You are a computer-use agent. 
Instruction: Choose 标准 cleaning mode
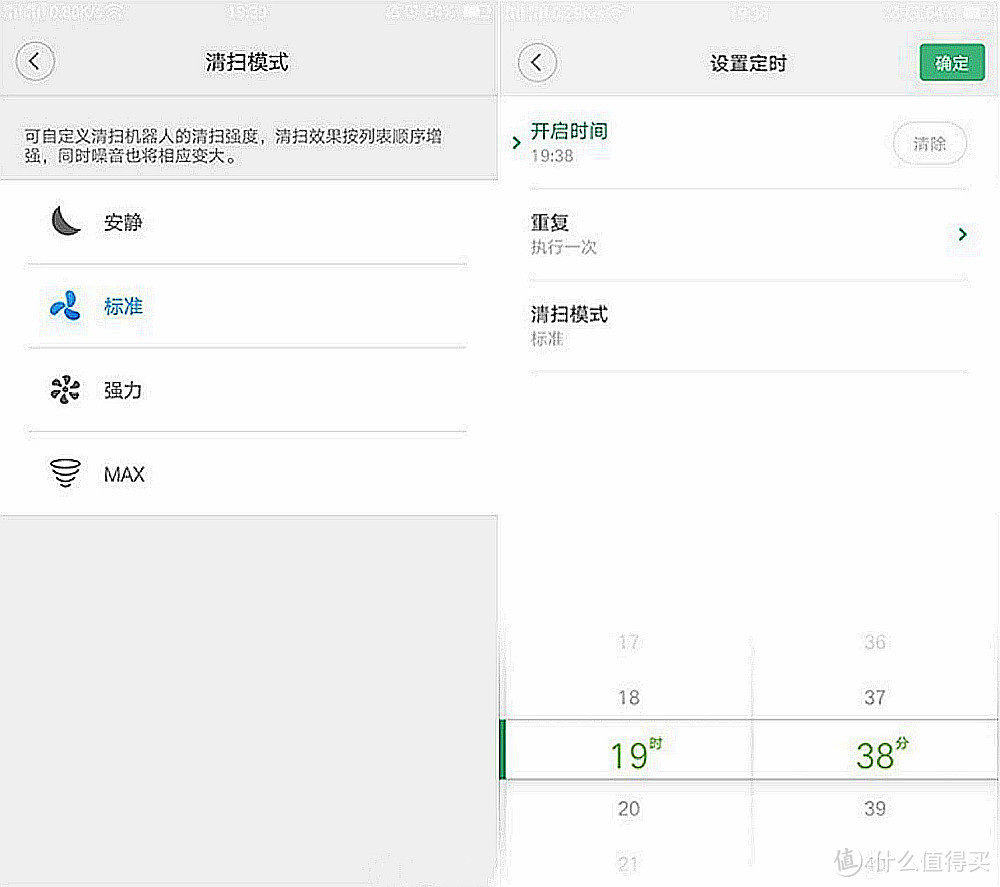247,306
